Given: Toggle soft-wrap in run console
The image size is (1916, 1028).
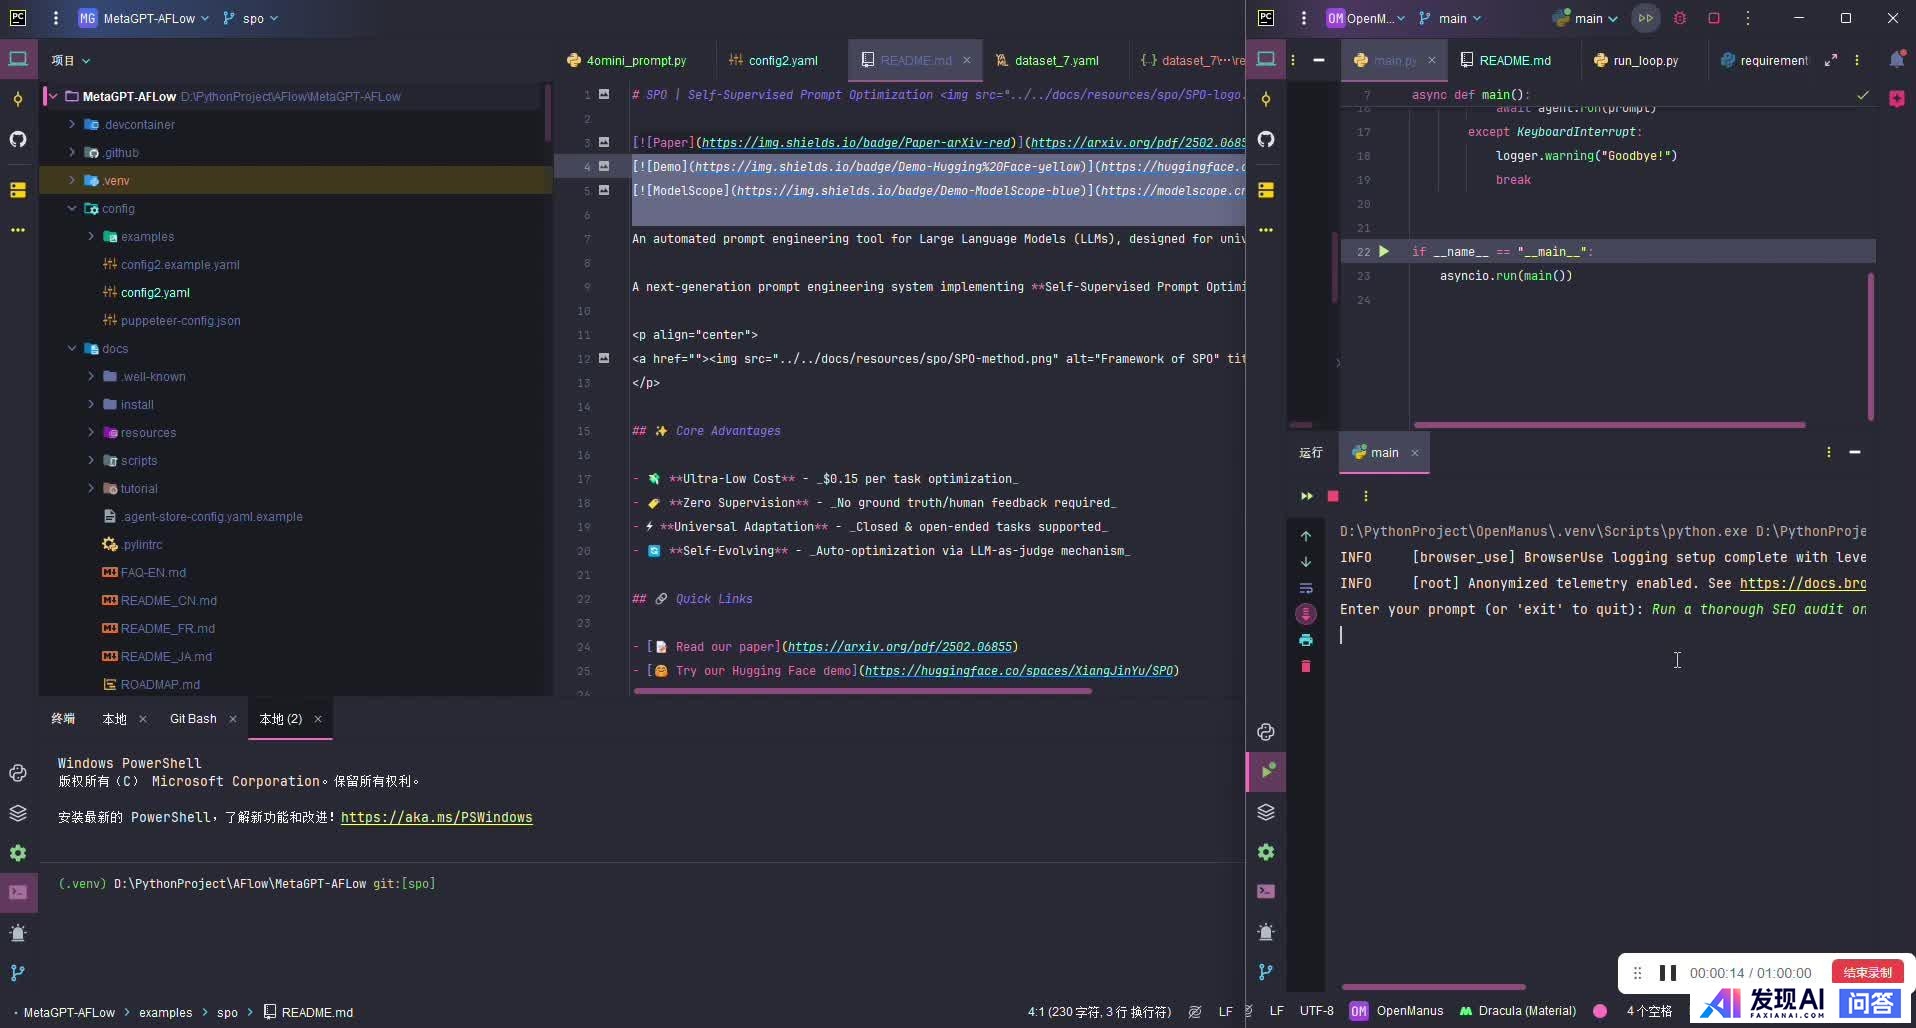Looking at the screenshot, I should [x=1306, y=588].
